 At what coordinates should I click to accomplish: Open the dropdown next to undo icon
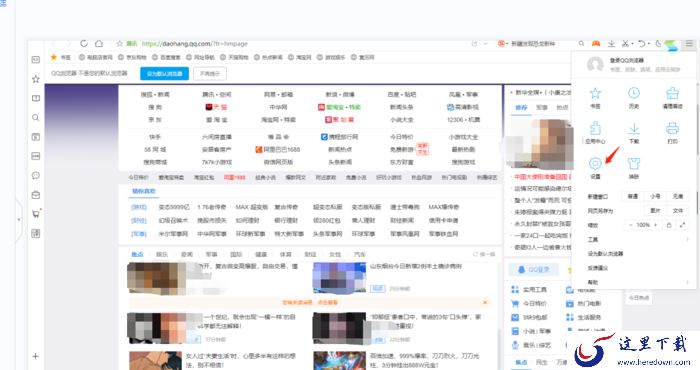click(649, 44)
